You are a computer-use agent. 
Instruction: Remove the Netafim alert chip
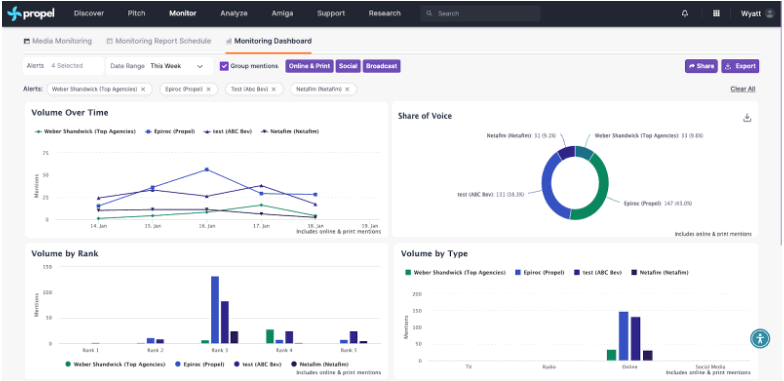point(347,89)
